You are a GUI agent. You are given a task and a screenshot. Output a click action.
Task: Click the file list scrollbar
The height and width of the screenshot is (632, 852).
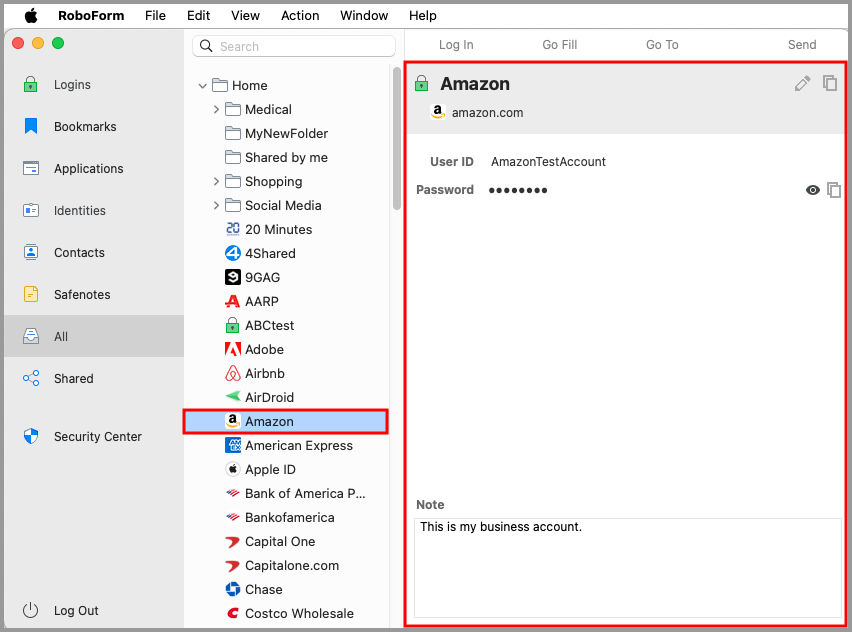point(397,139)
